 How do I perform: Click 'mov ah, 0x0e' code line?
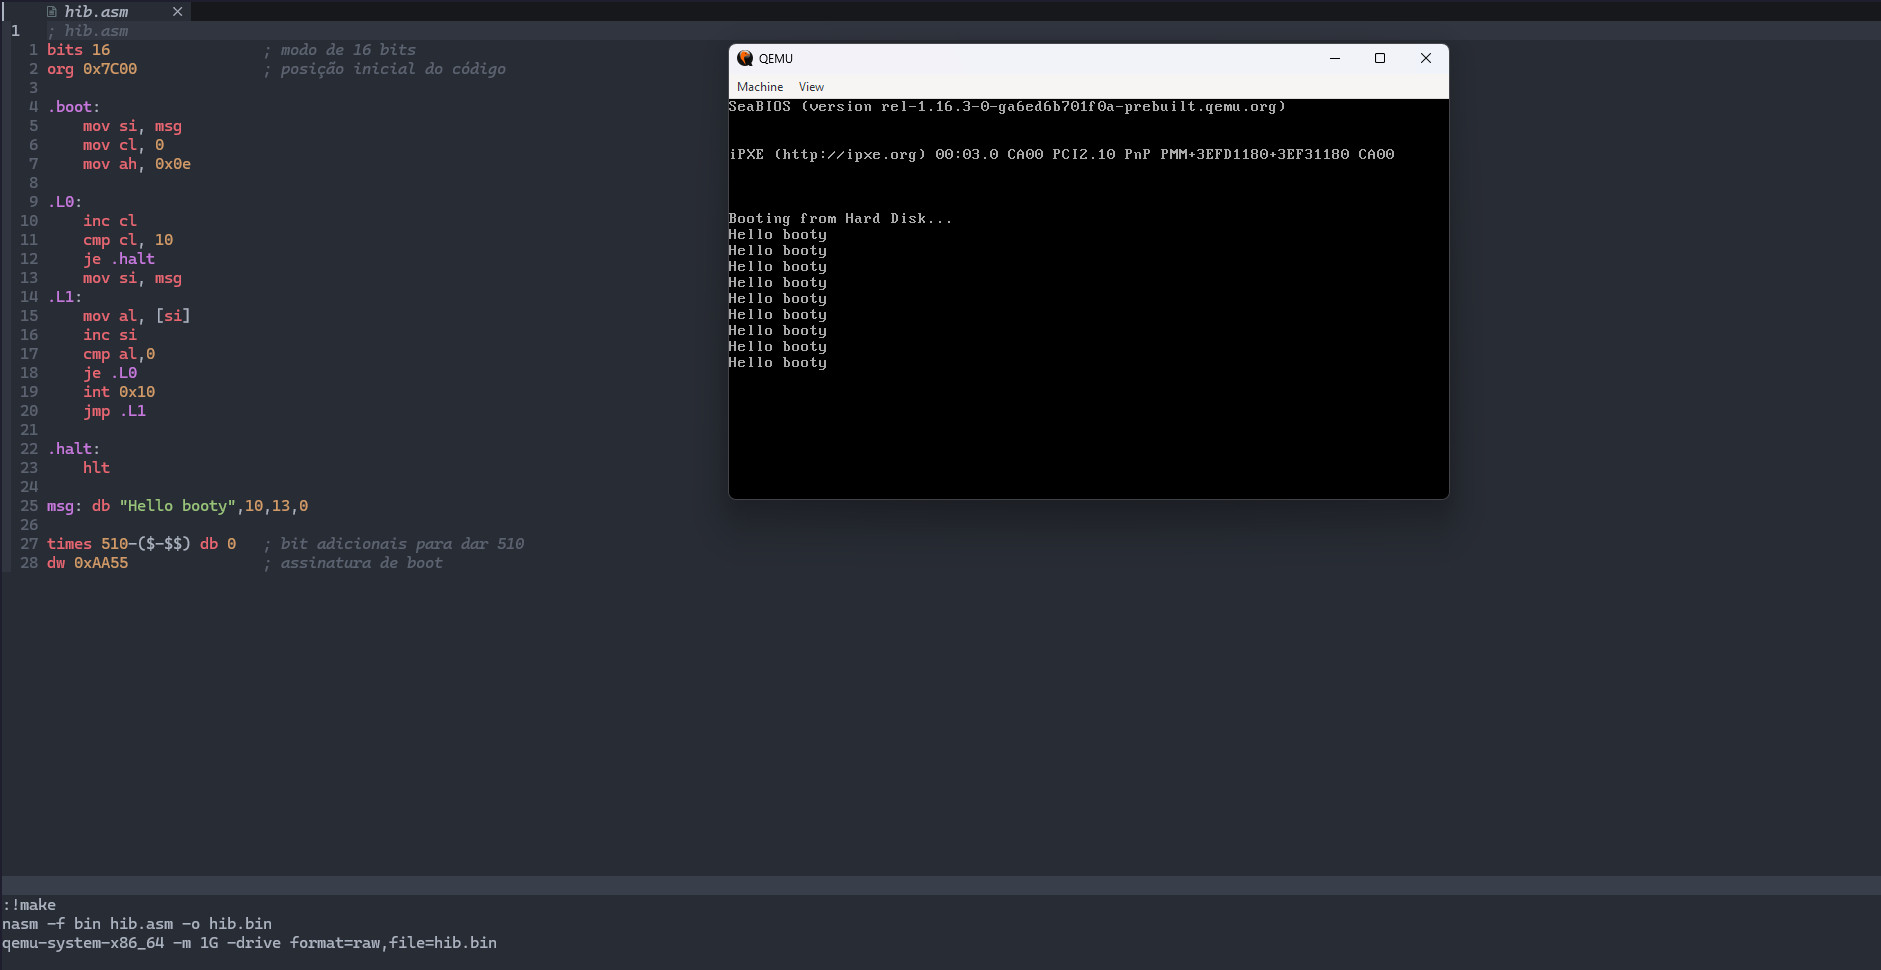pyautogui.click(x=137, y=164)
